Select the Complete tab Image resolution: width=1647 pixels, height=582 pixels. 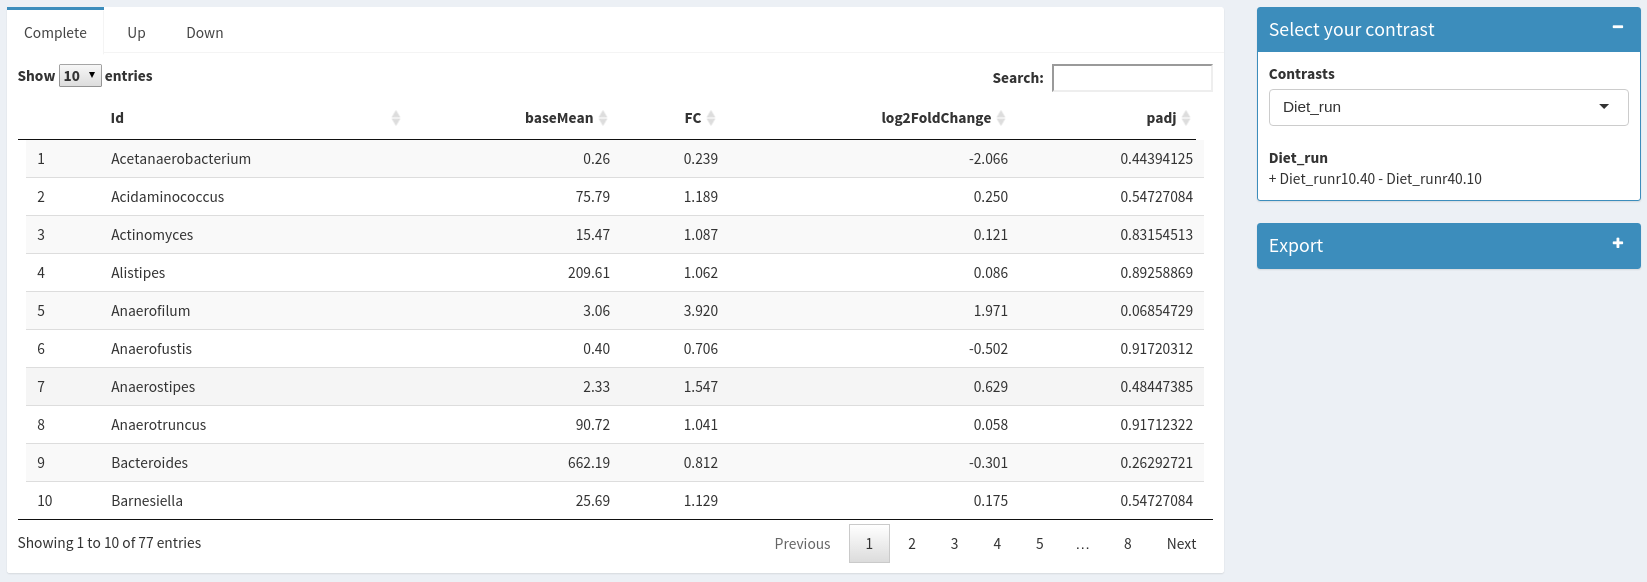(x=55, y=33)
